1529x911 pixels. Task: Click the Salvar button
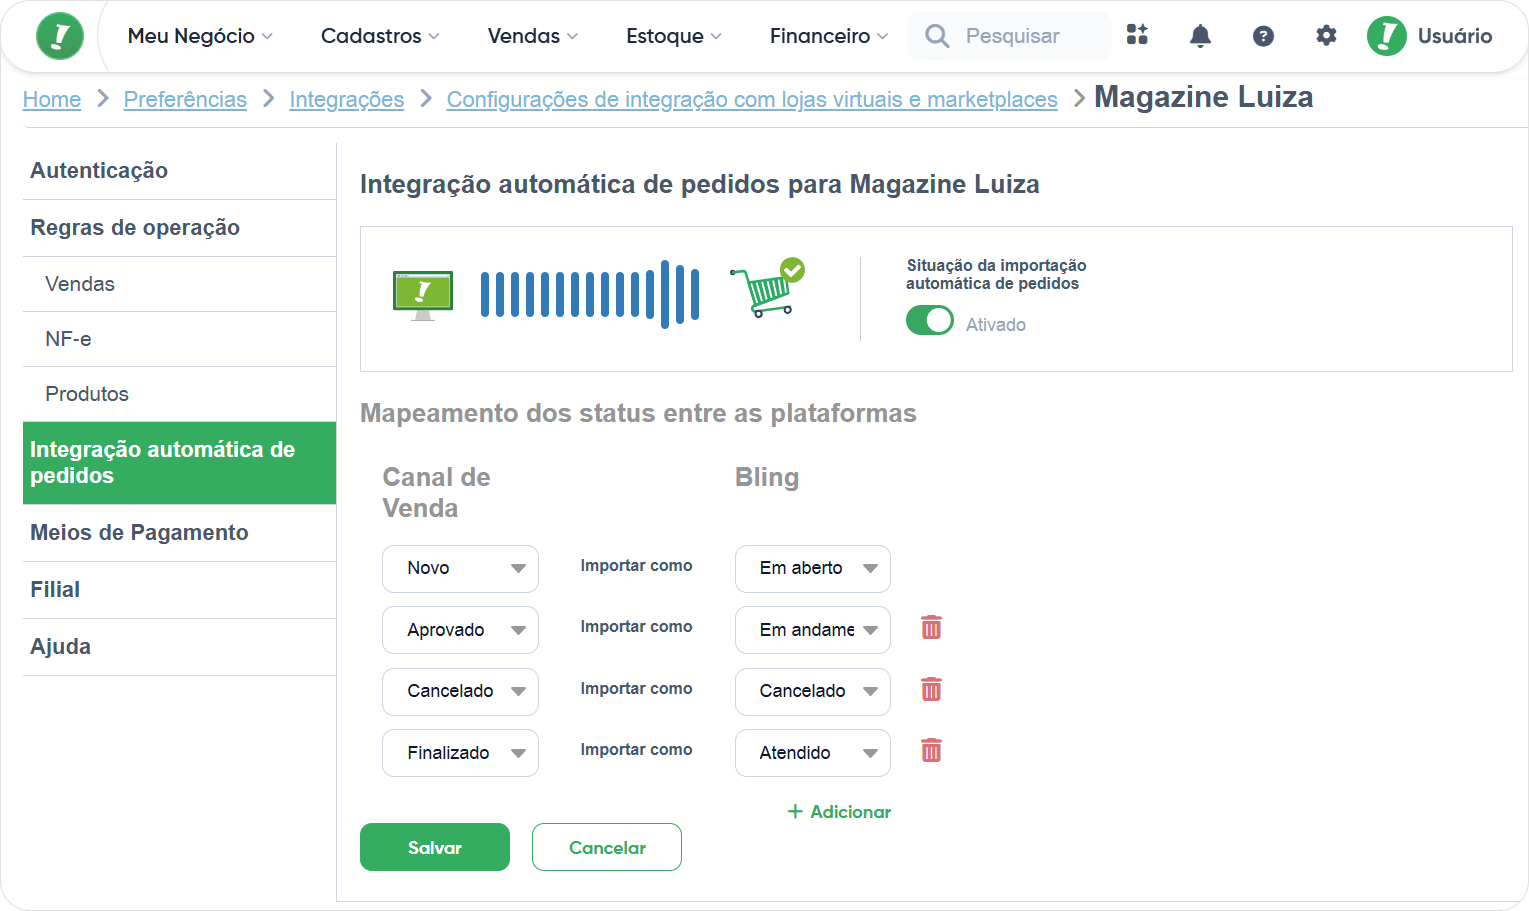[x=435, y=847]
